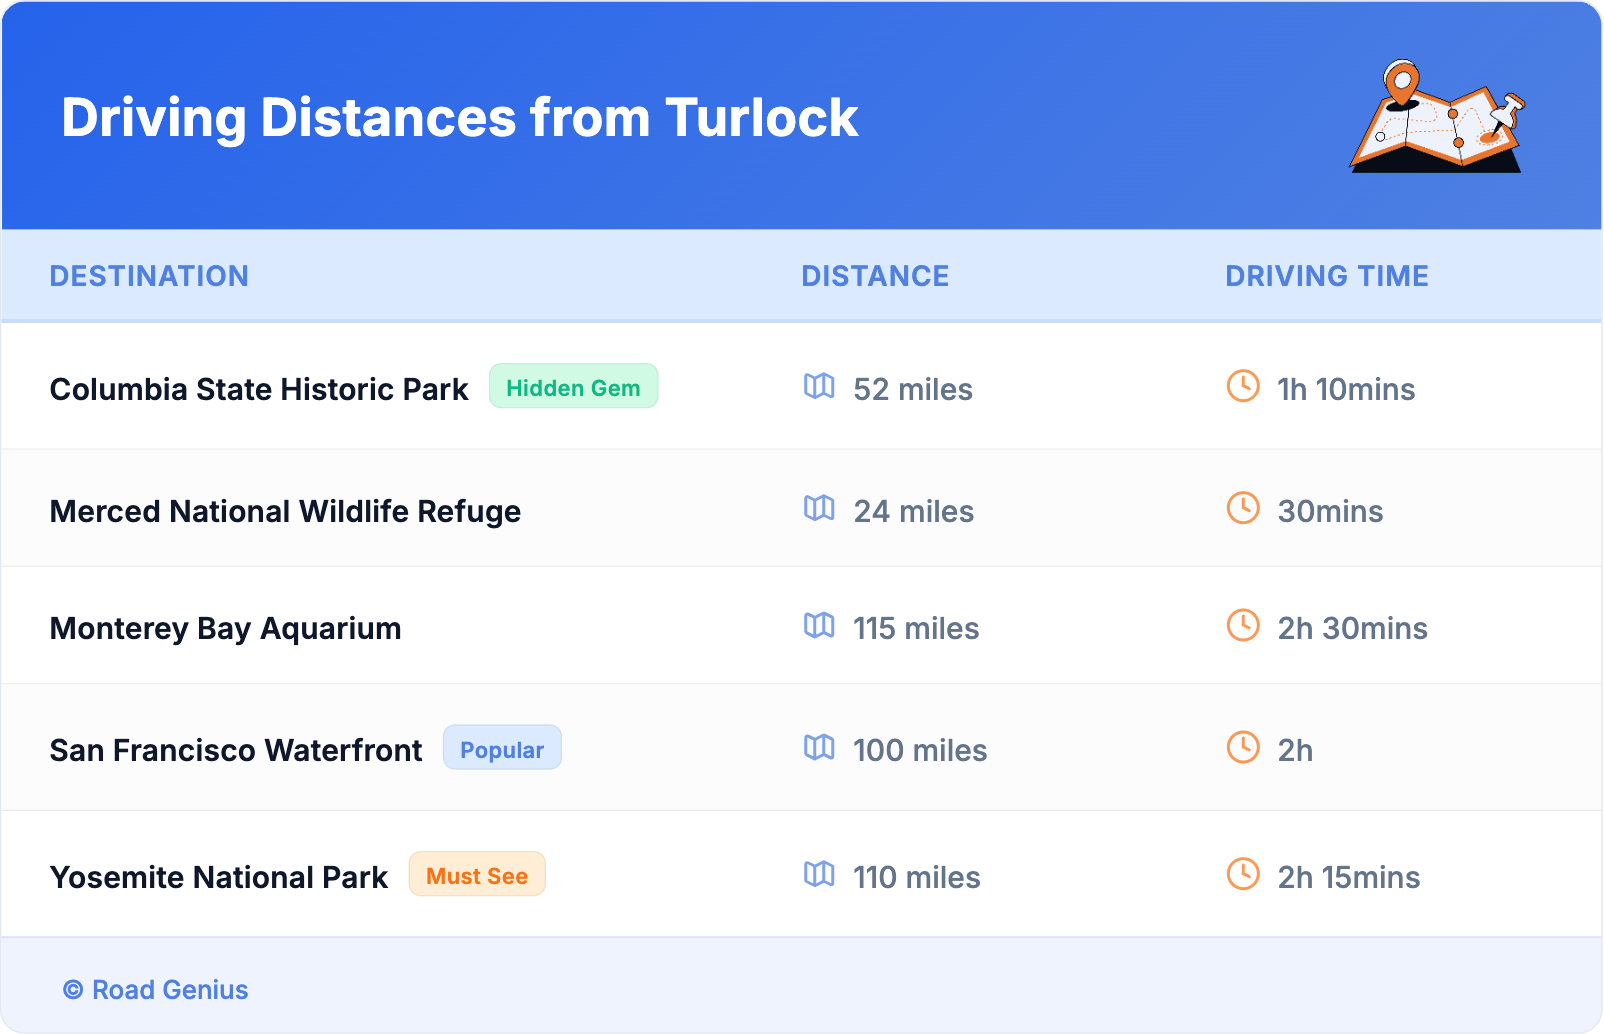This screenshot has width=1604, height=1034.
Task: Click the Driving Distances from Turlock title
Action: click(460, 118)
